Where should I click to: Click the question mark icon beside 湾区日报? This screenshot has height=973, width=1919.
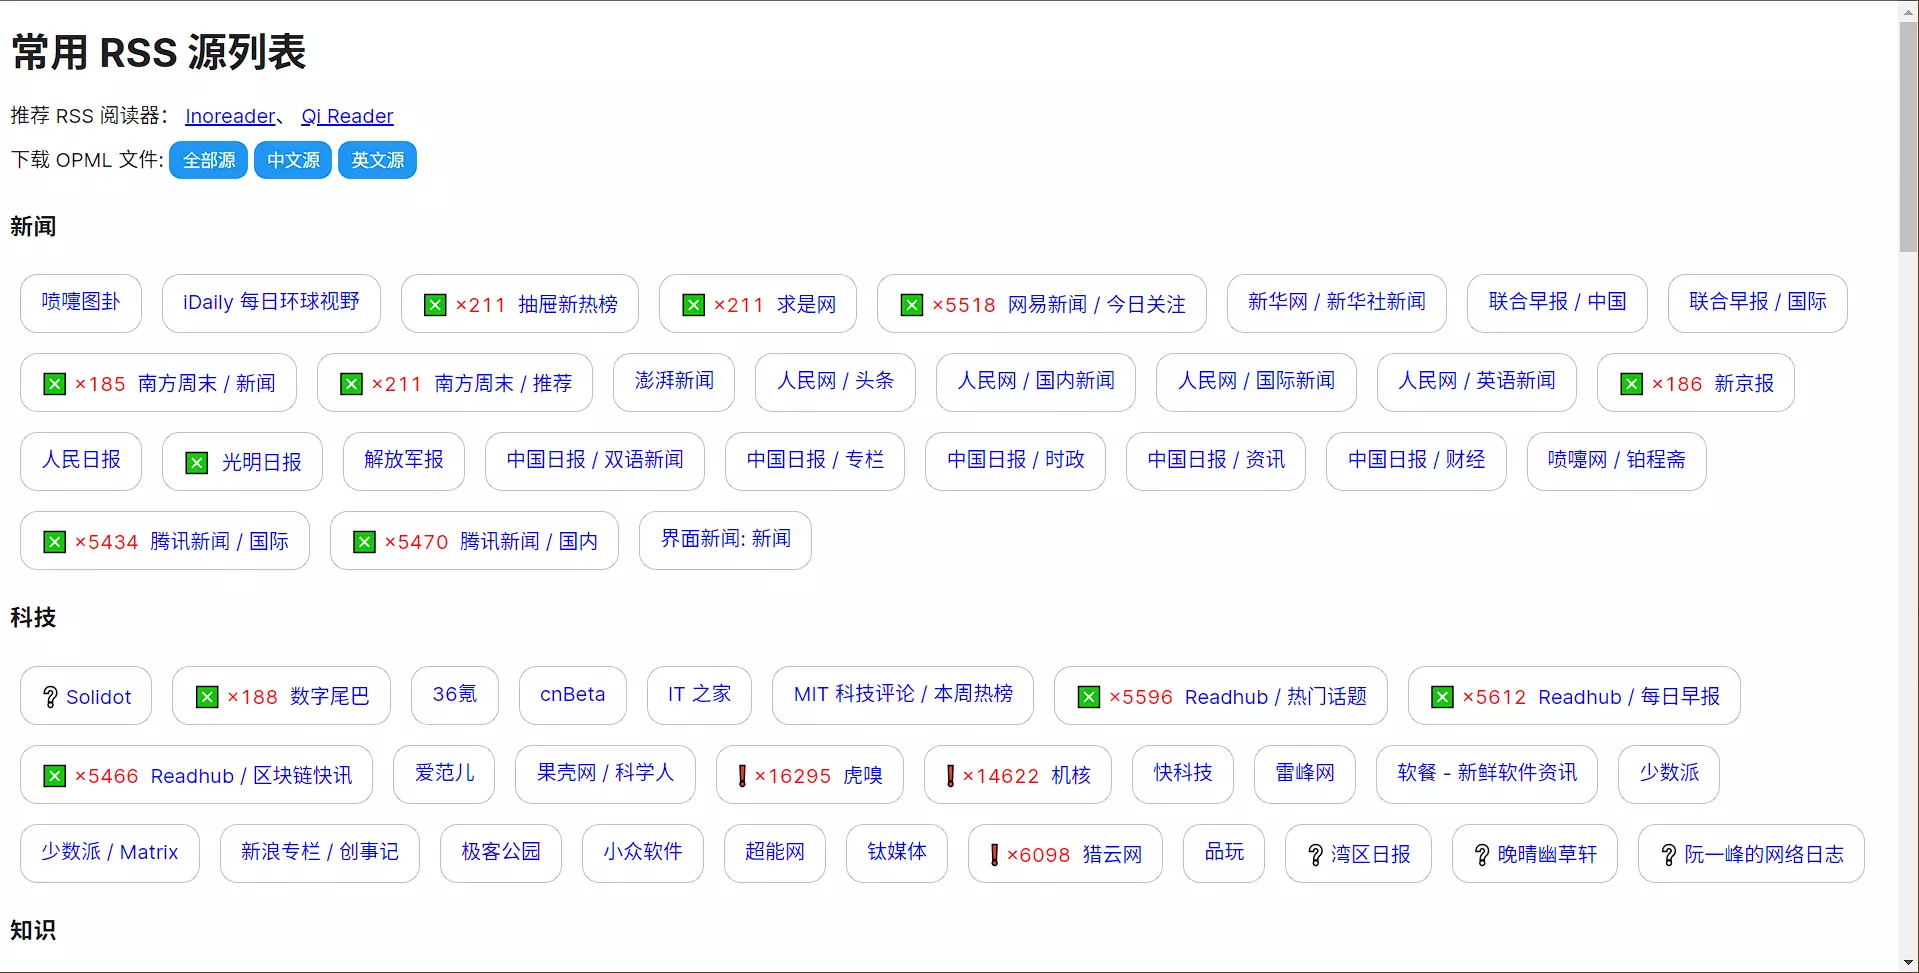click(x=1315, y=855)
